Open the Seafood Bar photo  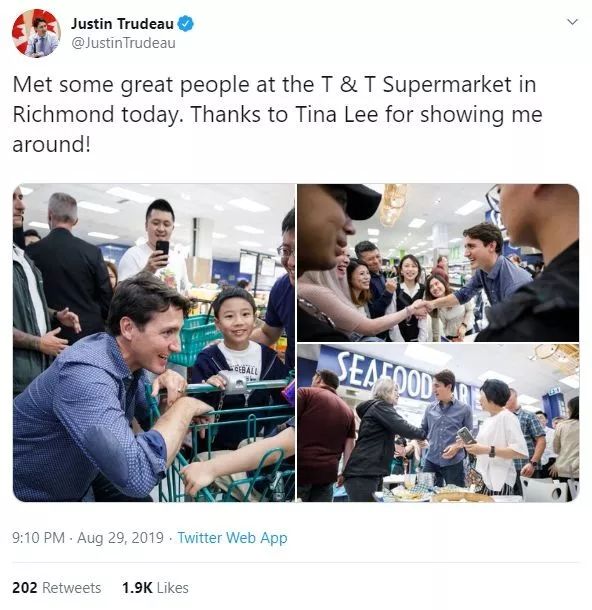[x=438, y=423]
